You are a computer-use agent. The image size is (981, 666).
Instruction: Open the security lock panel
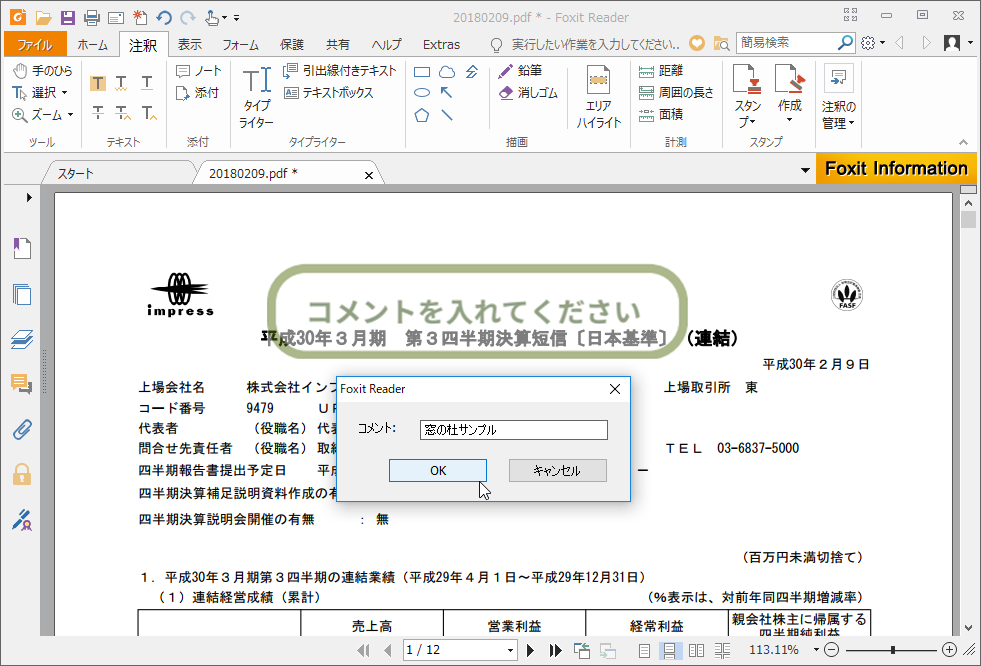(x=22, y=474)
